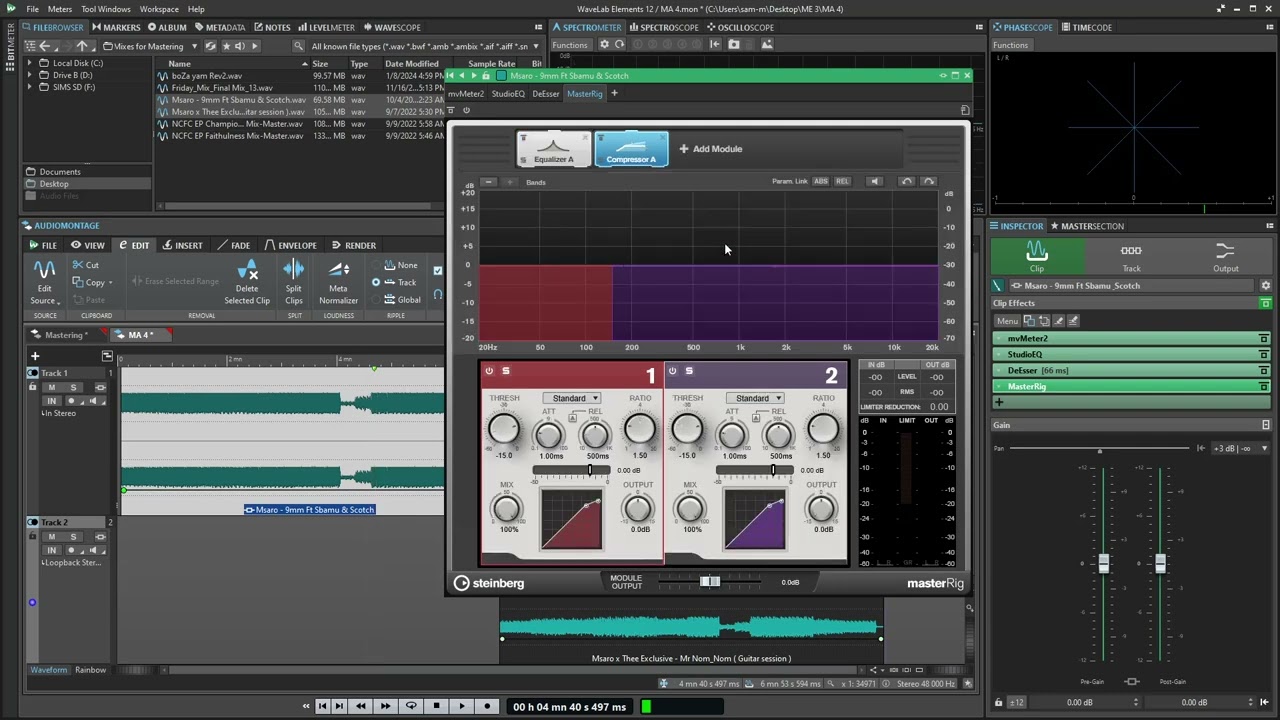Add a new track in montage

(x=35, y=356)
